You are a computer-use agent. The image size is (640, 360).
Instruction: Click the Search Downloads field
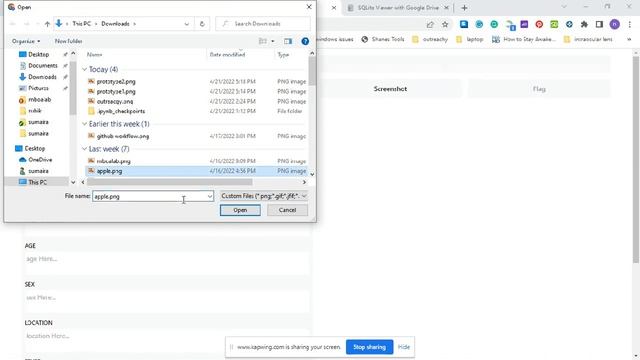263,24
